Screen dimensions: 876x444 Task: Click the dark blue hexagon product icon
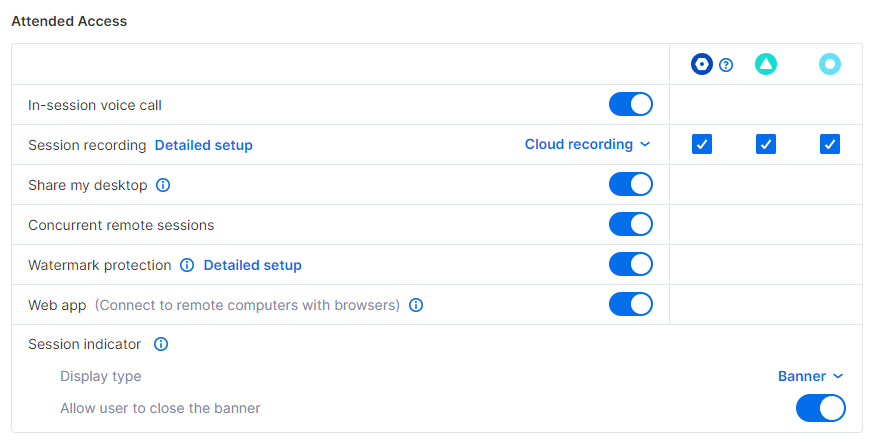coord(702,64)
